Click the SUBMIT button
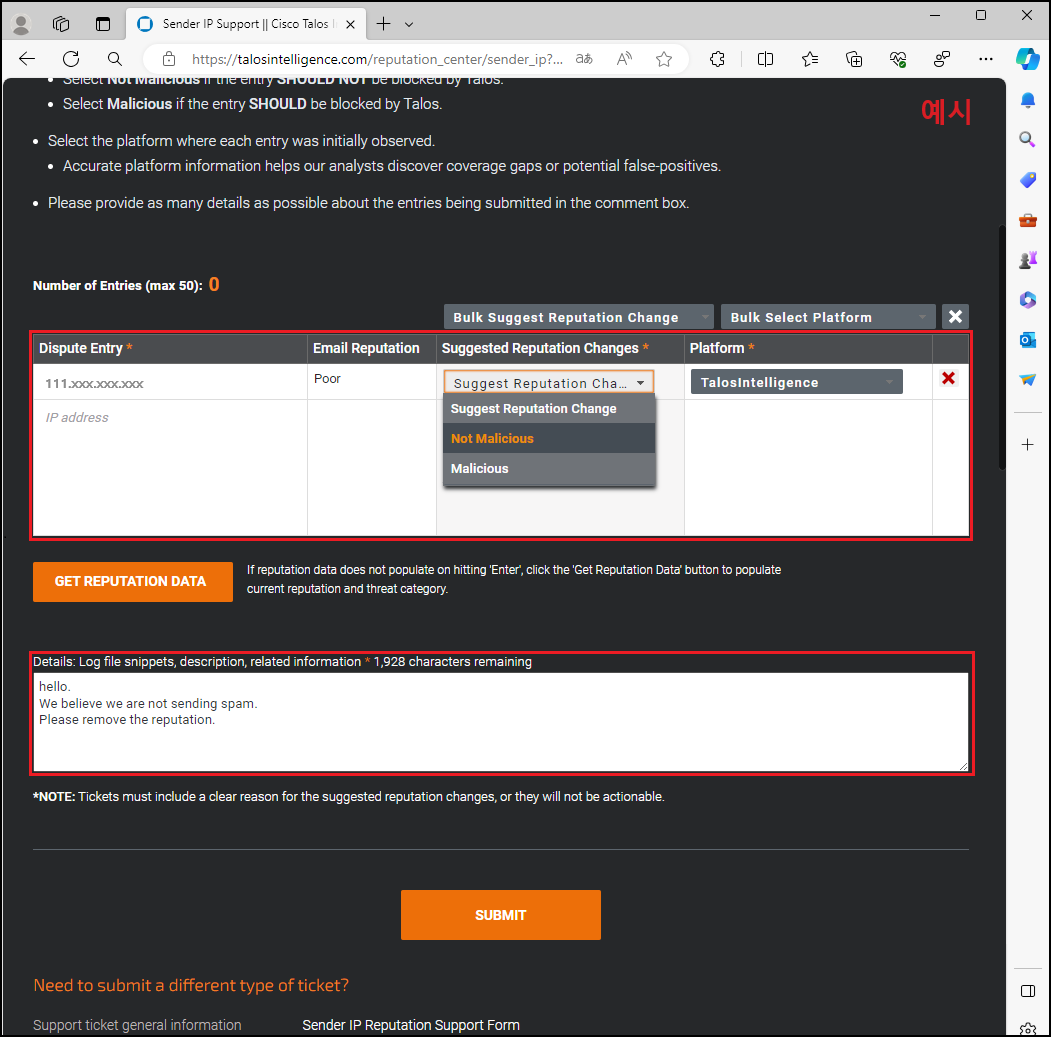The image size is (1051, 1037). [x=501, y=915]
